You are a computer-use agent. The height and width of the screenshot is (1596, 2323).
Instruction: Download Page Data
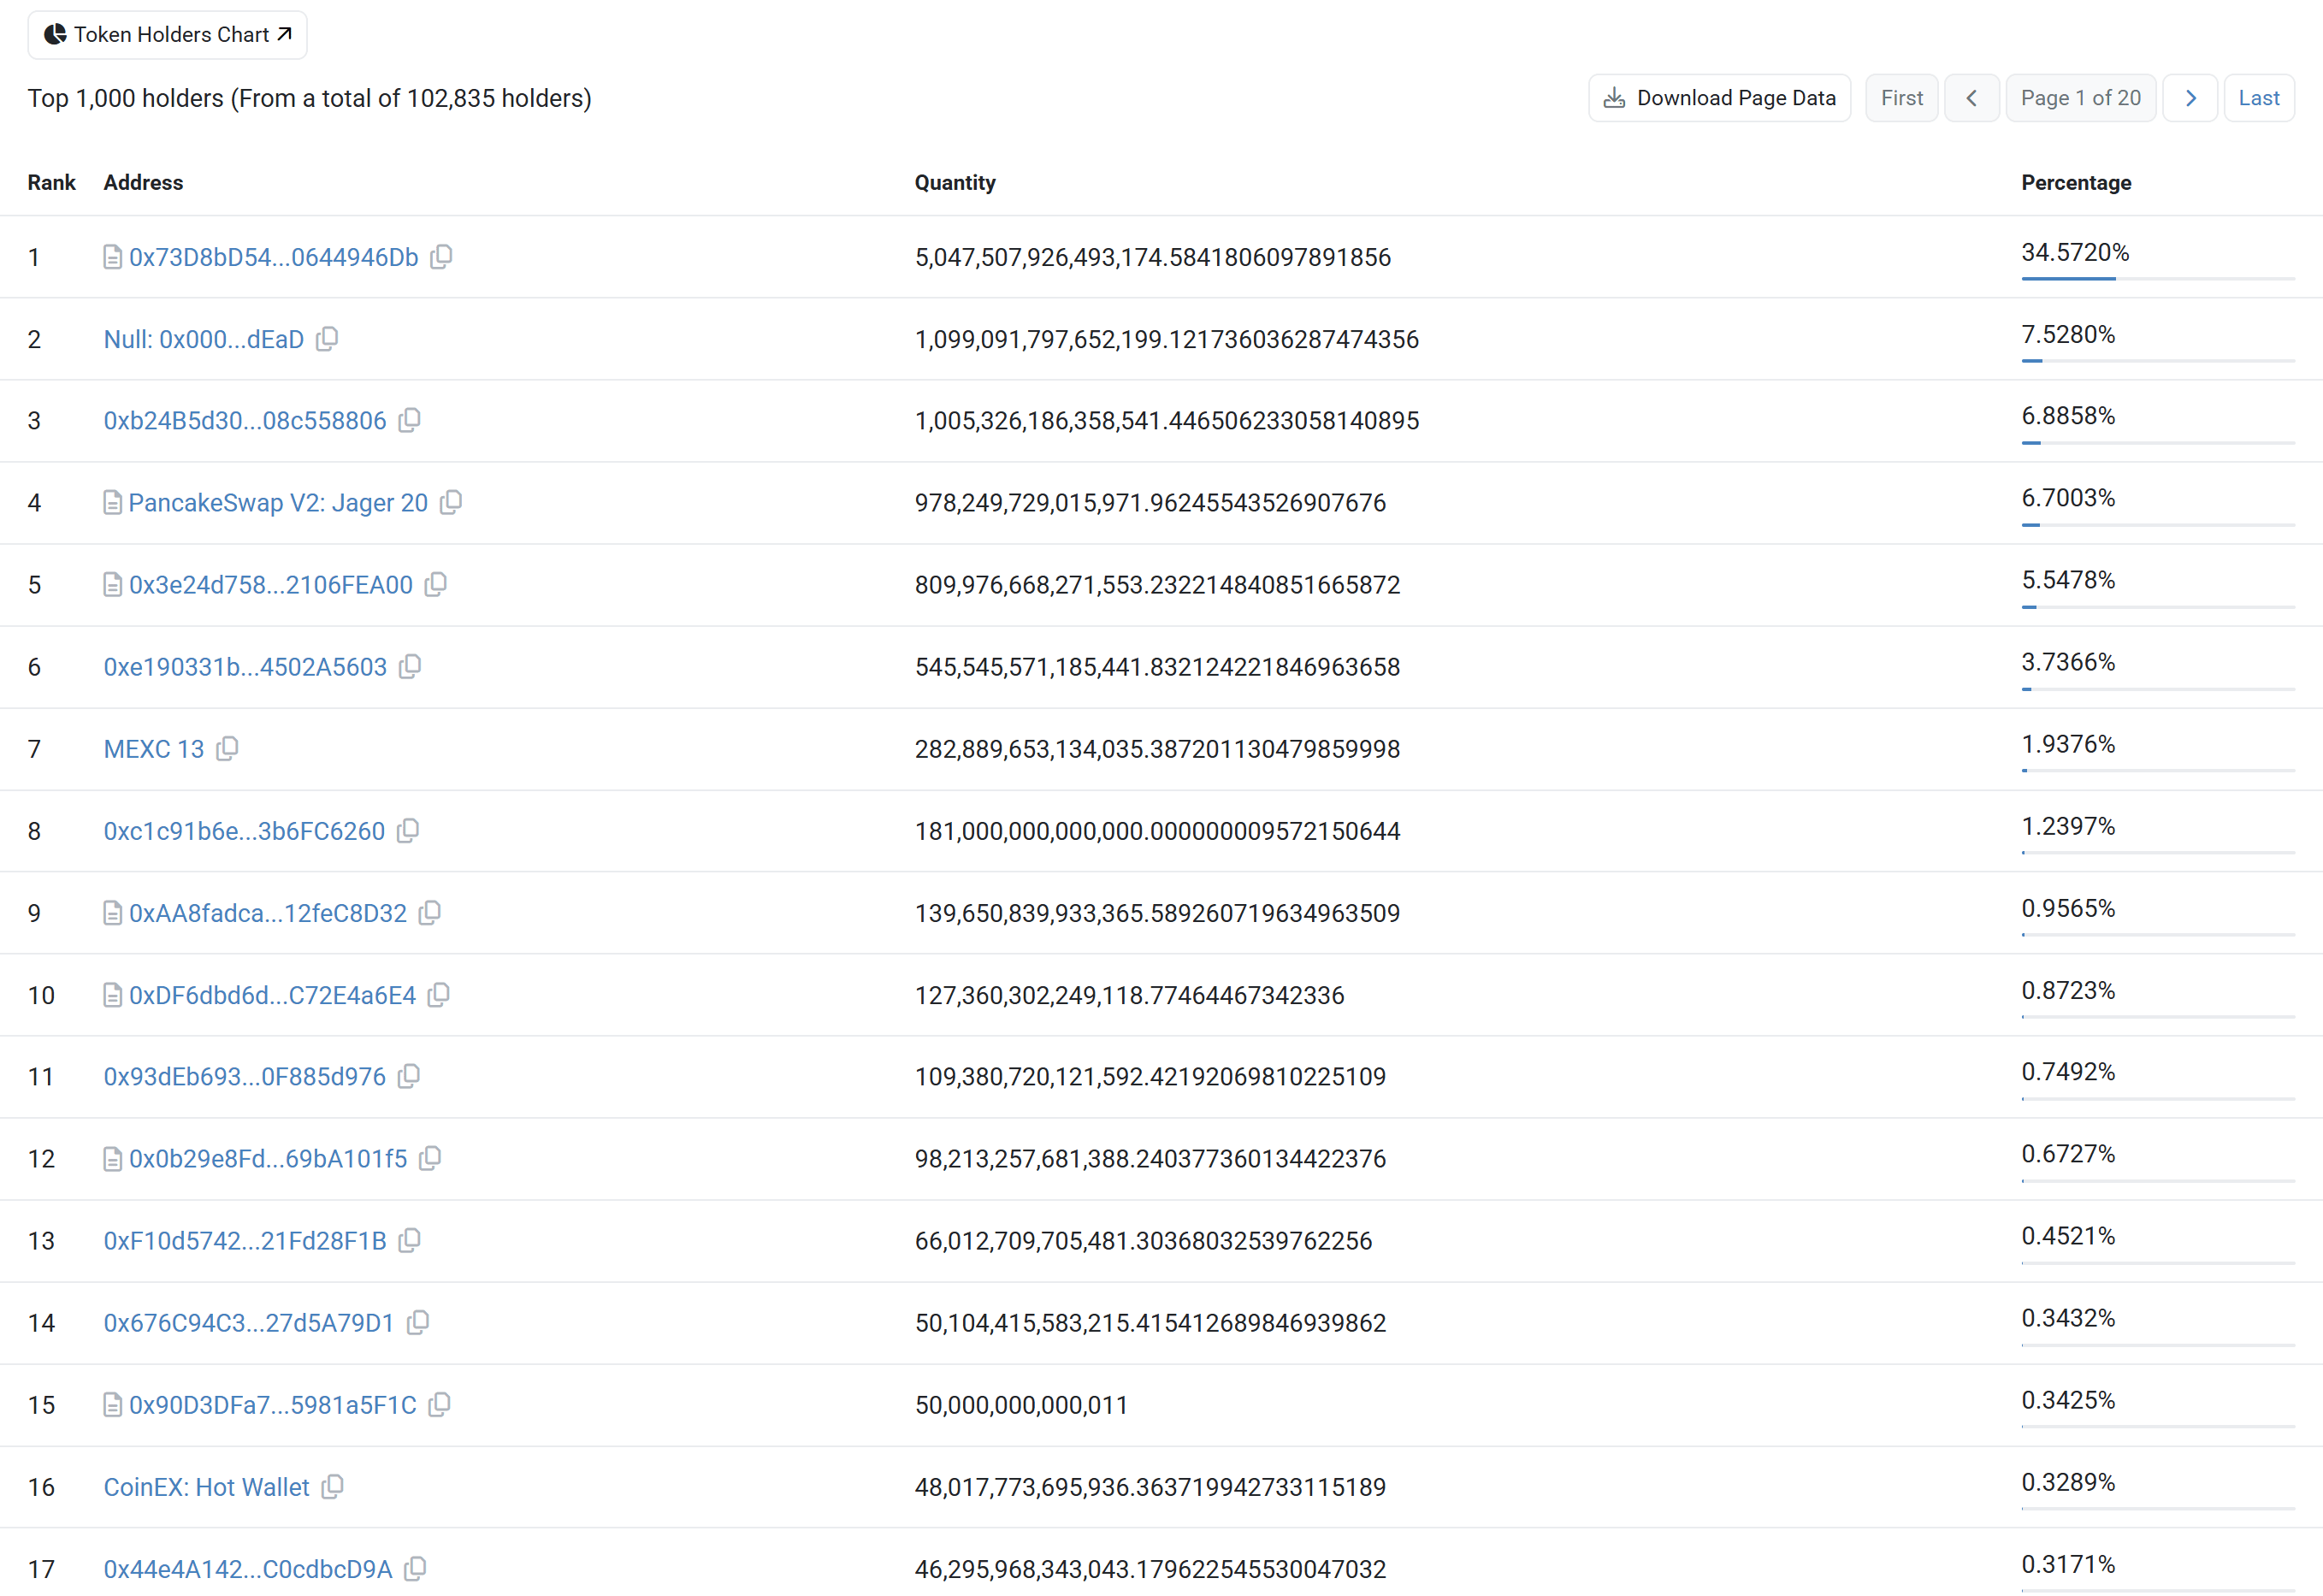coord(1719,98)
